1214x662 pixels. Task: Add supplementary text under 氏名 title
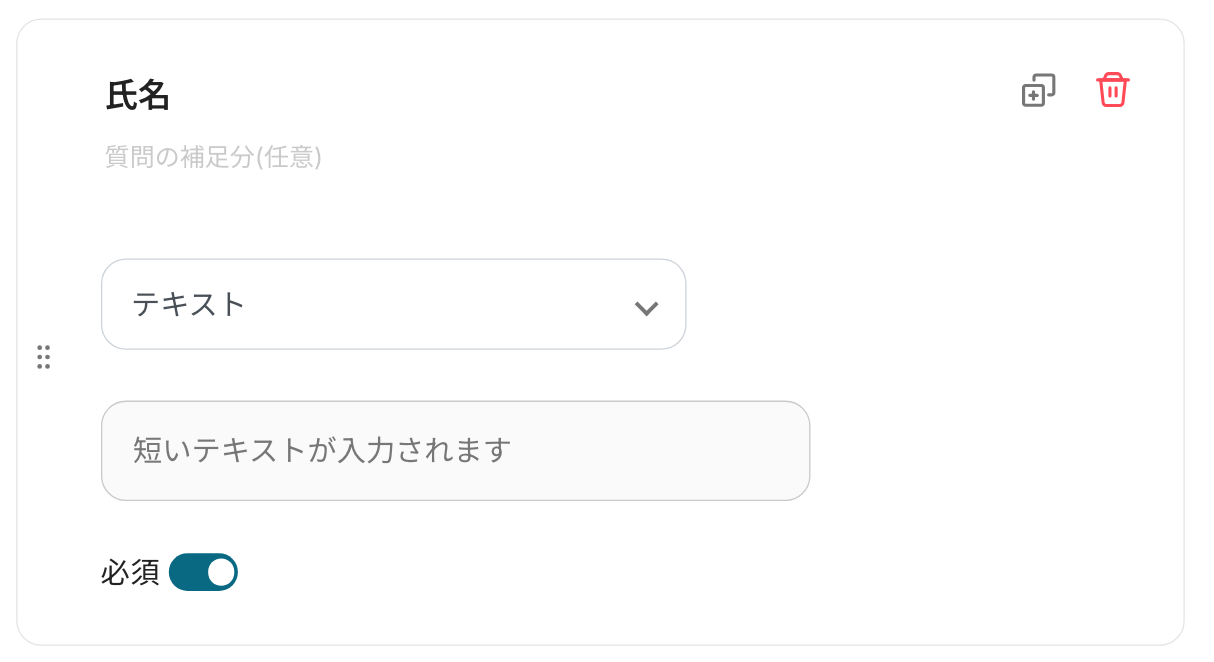tap(213, 157)
